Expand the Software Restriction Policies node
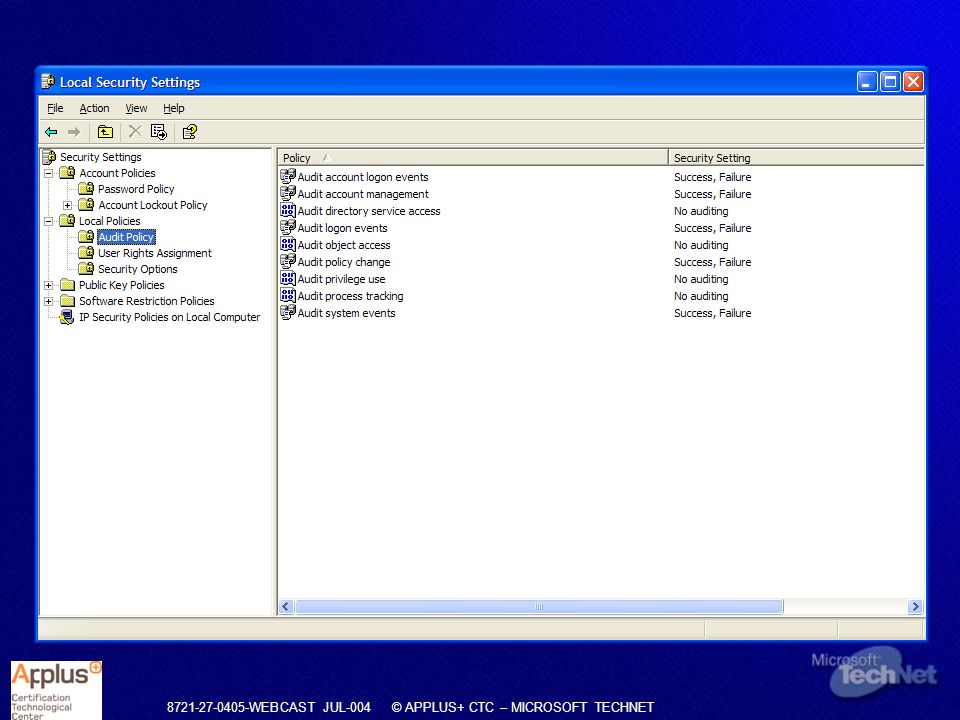 pyautogui.click(x=48, y=301)
